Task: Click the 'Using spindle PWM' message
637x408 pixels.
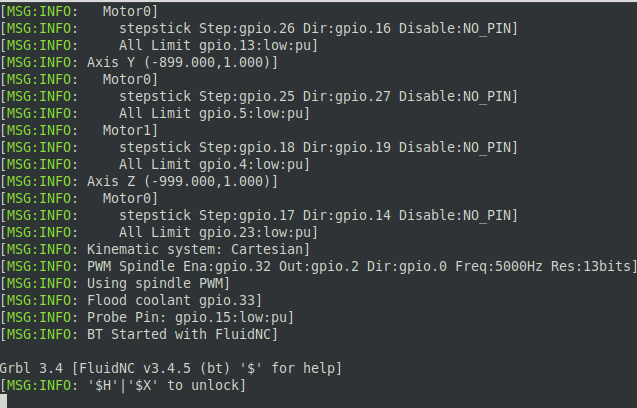Action: [115, 284]
